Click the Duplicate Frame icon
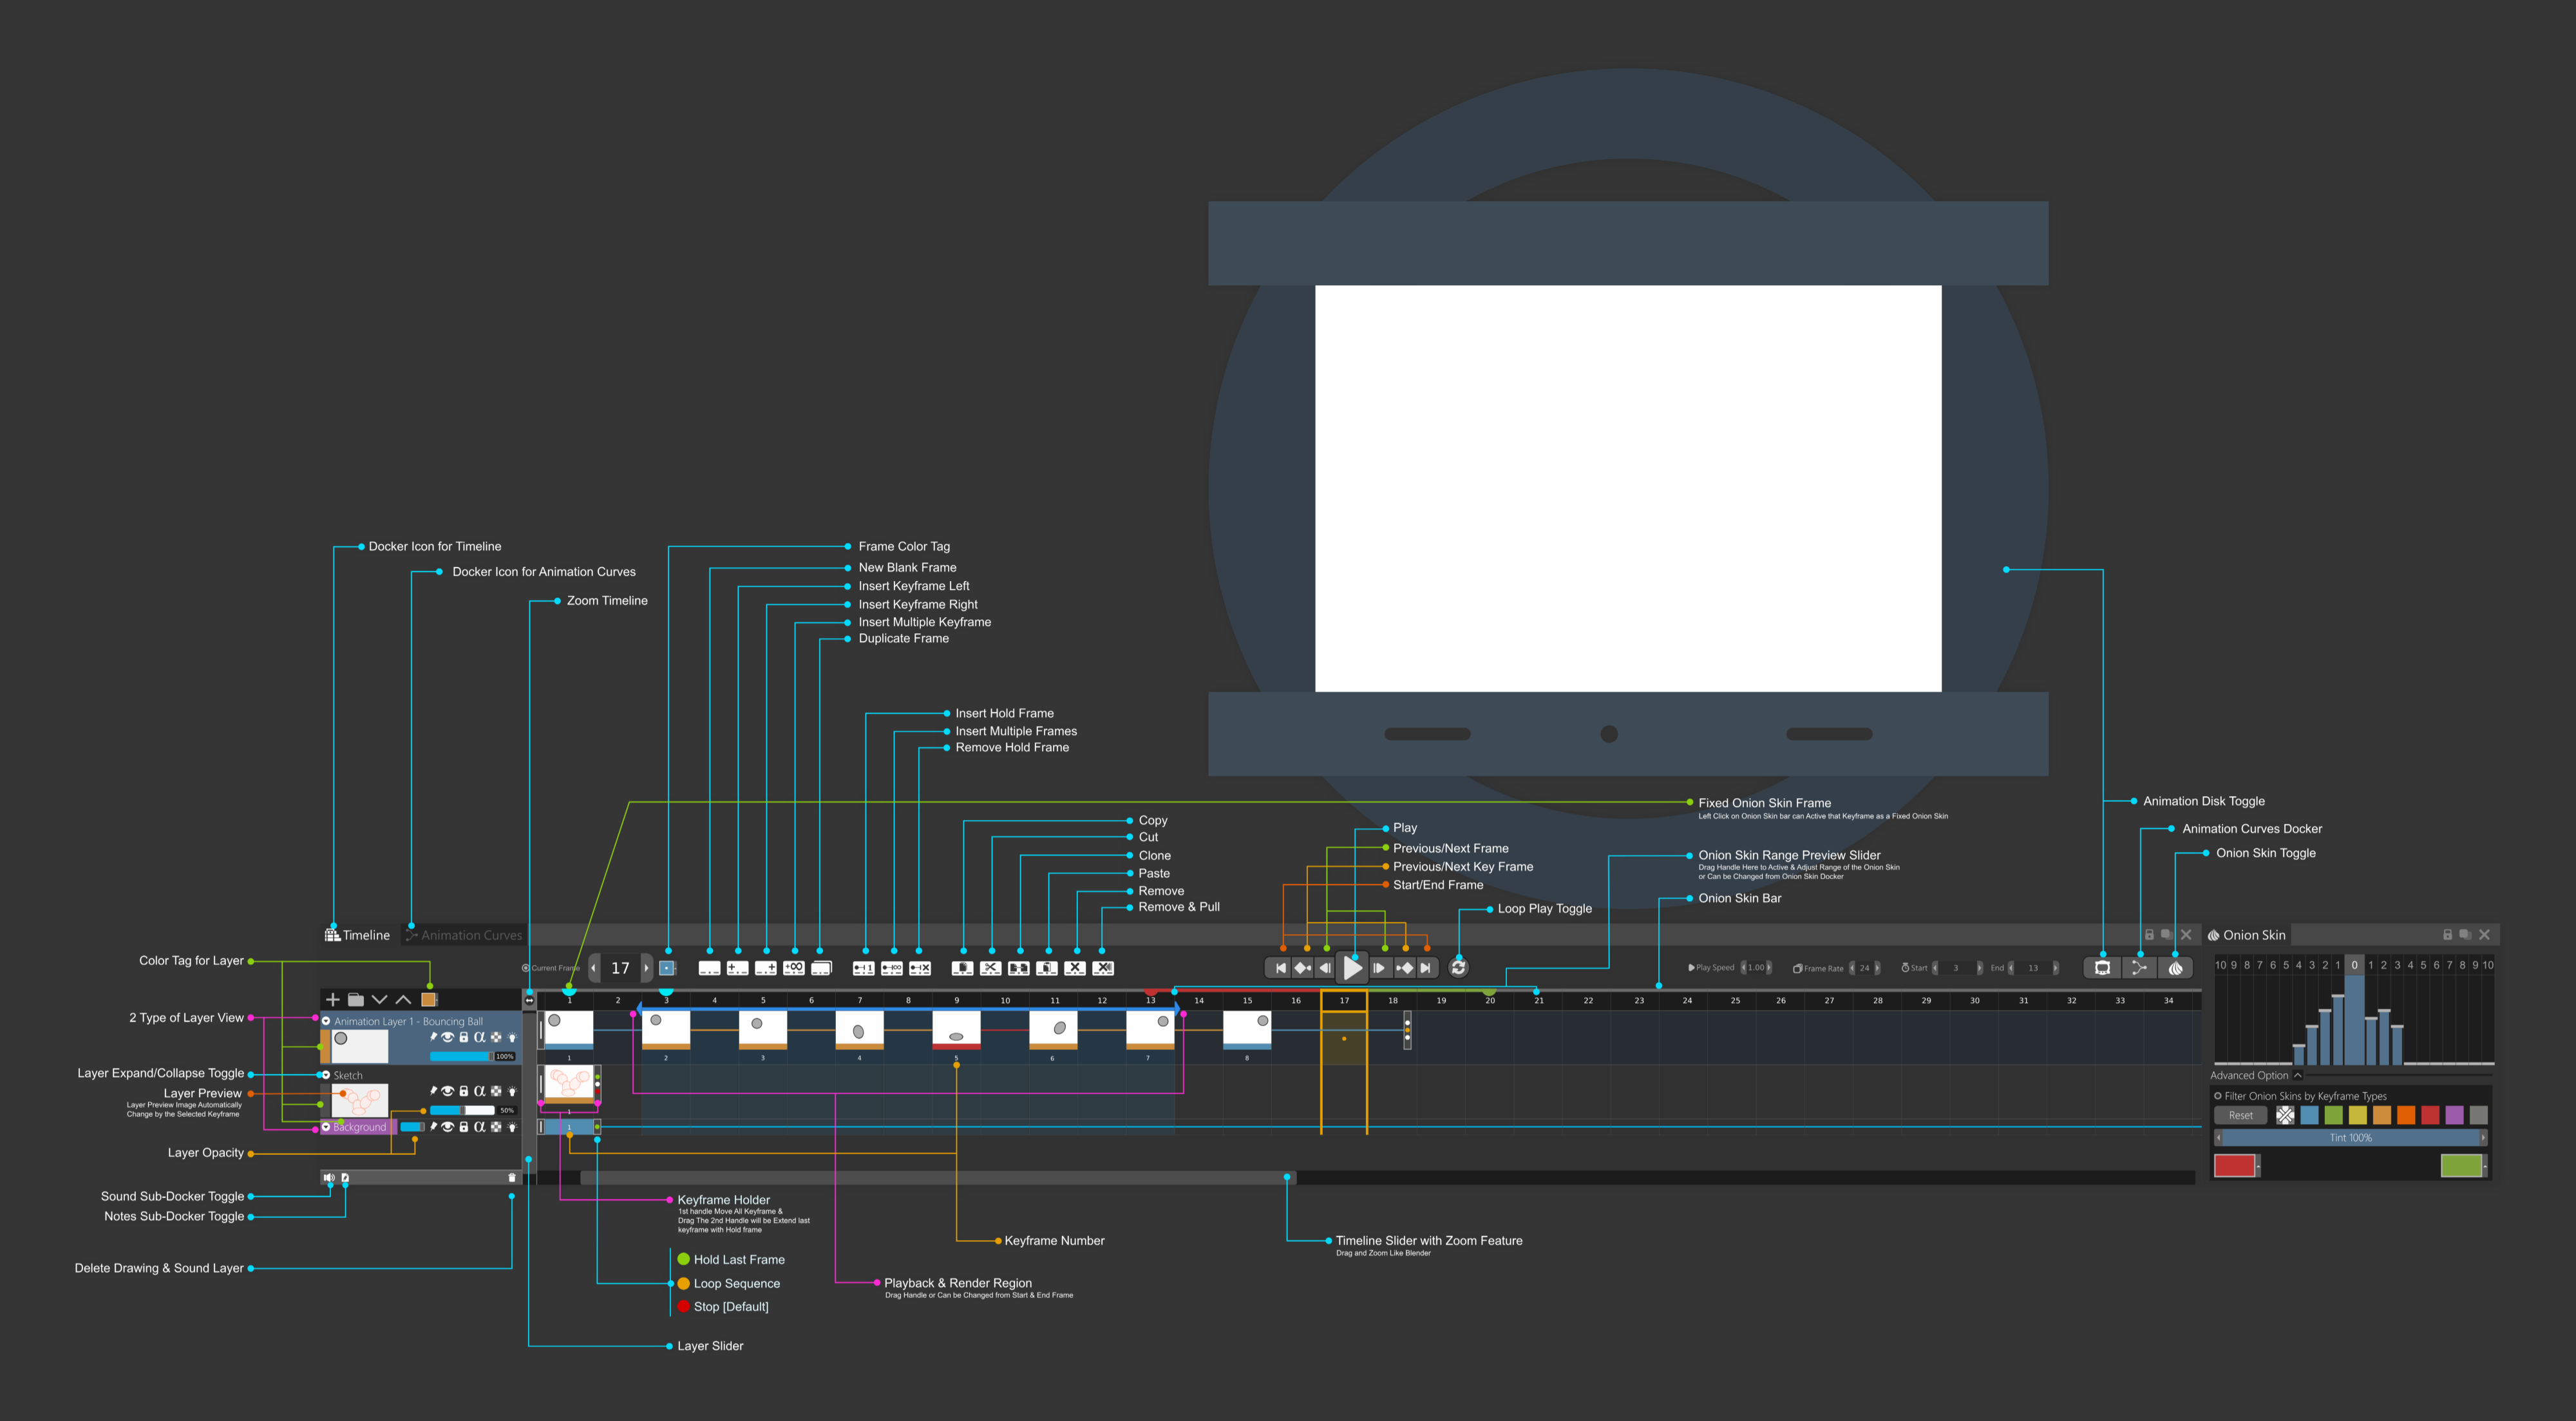Screen dimensions: 2576x1421 coord(821,968)
